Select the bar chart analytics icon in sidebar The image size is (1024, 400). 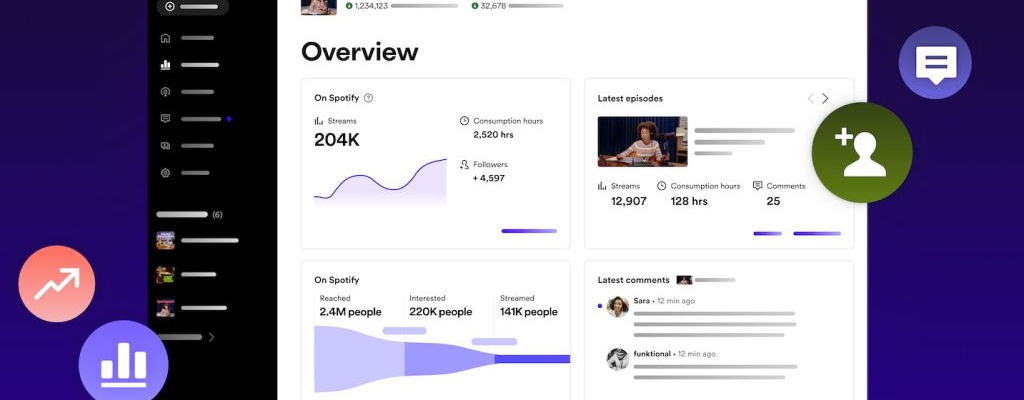165,65
